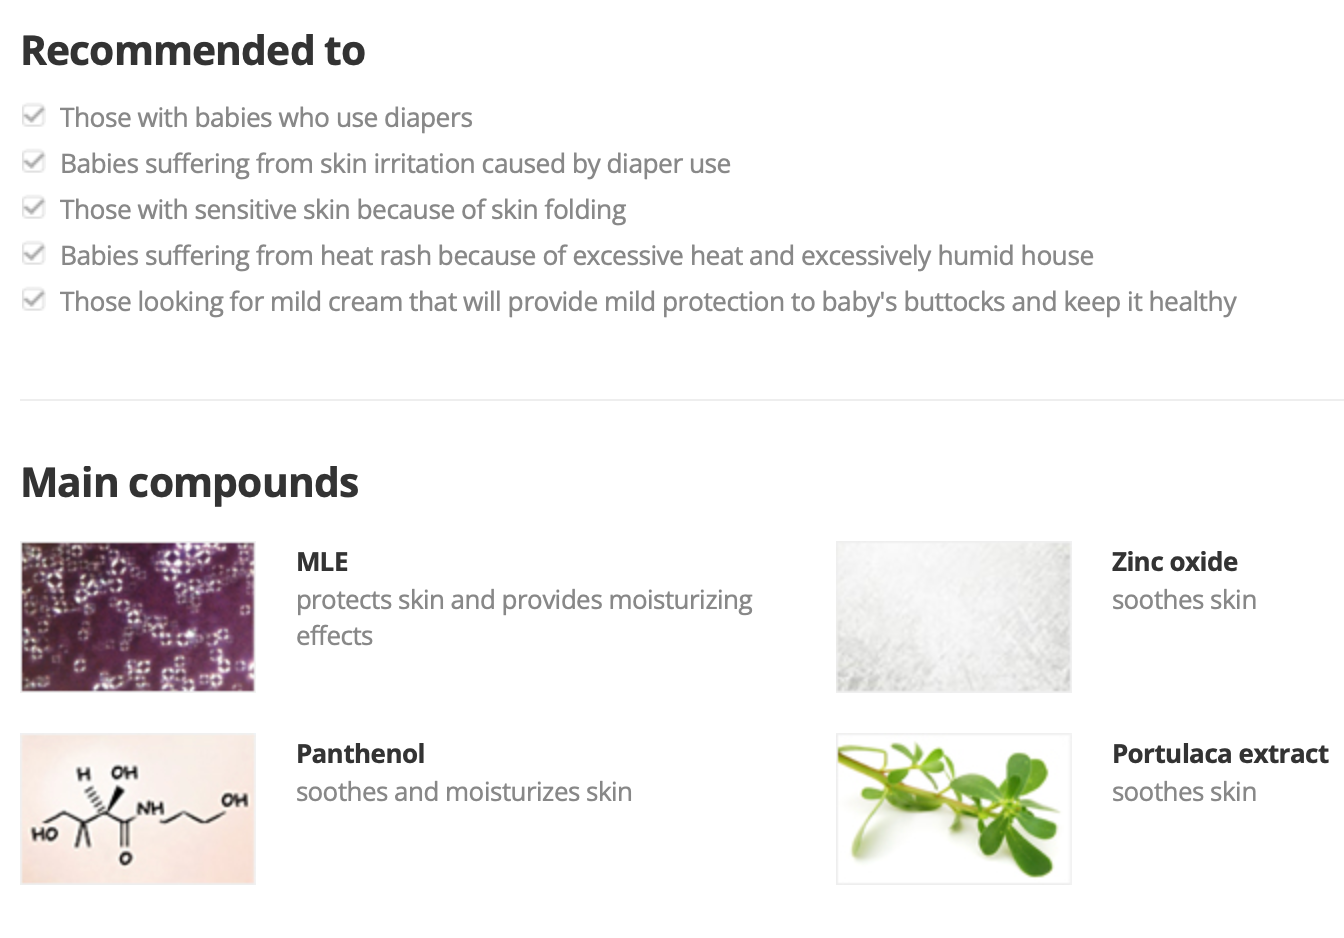
Task: Click the checkbox beside "Those with babies who use diapers"
Action: tap(34, 116)
